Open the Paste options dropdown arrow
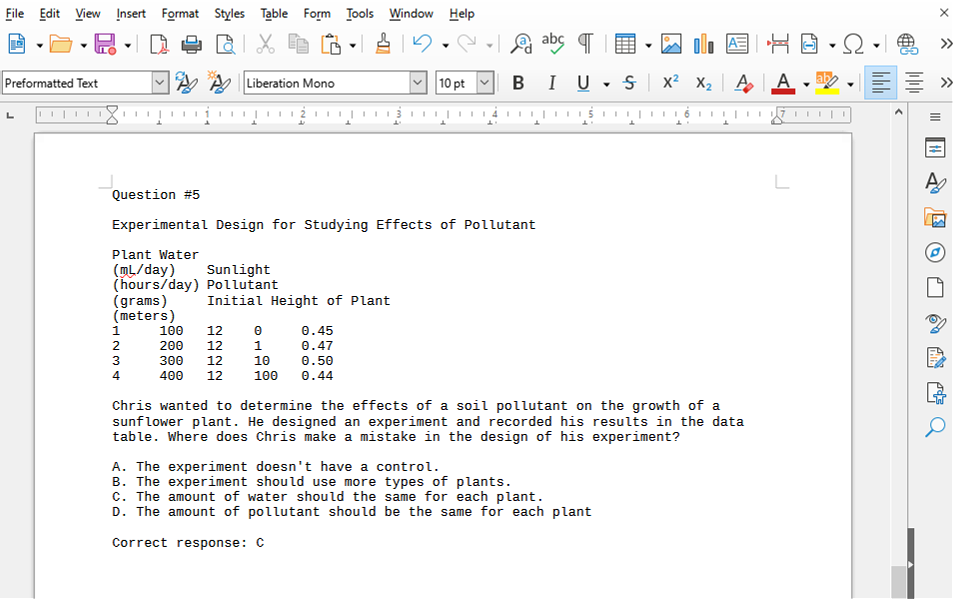The image size is (953, 599). point(353,46)
